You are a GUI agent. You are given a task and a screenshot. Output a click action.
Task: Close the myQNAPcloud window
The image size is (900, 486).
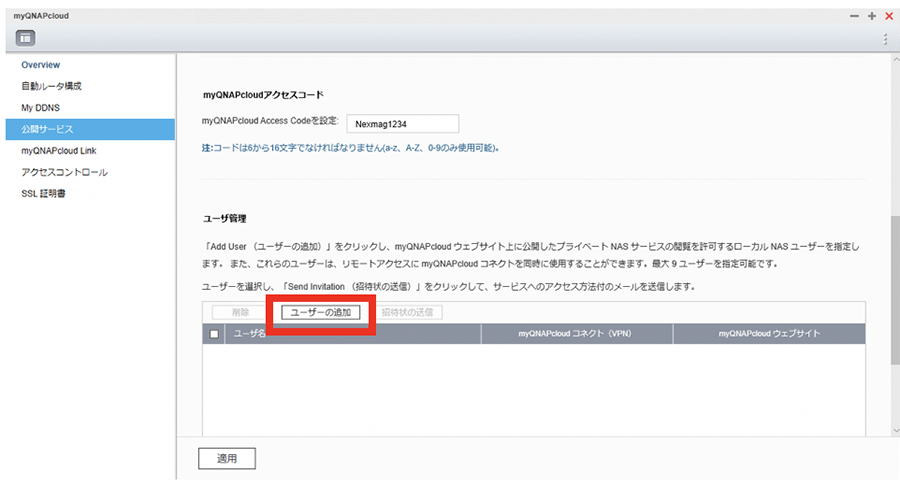pyautogui.click(x=889, y=16)
